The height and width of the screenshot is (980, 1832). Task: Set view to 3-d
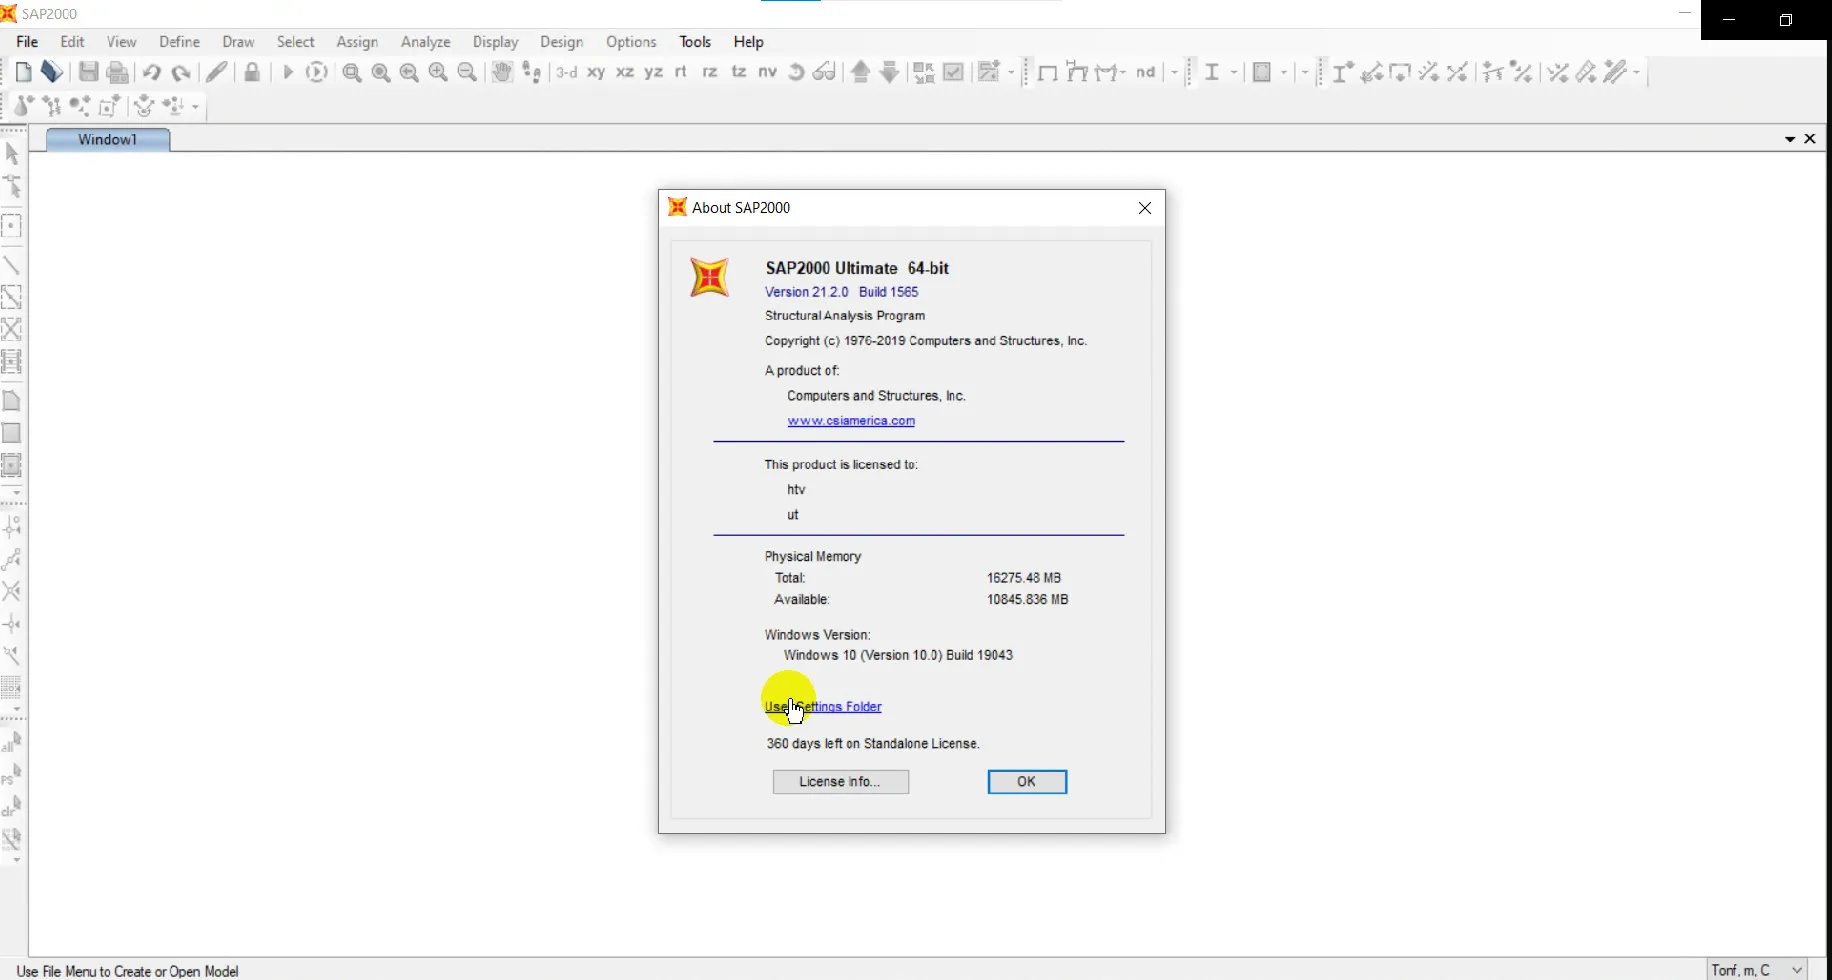point(567,72)
